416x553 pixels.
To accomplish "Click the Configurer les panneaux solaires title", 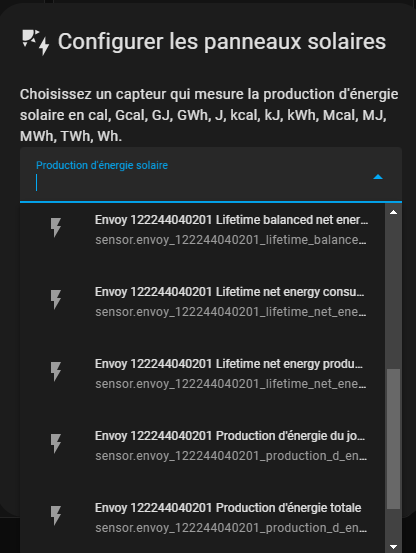I will (222, 42).
